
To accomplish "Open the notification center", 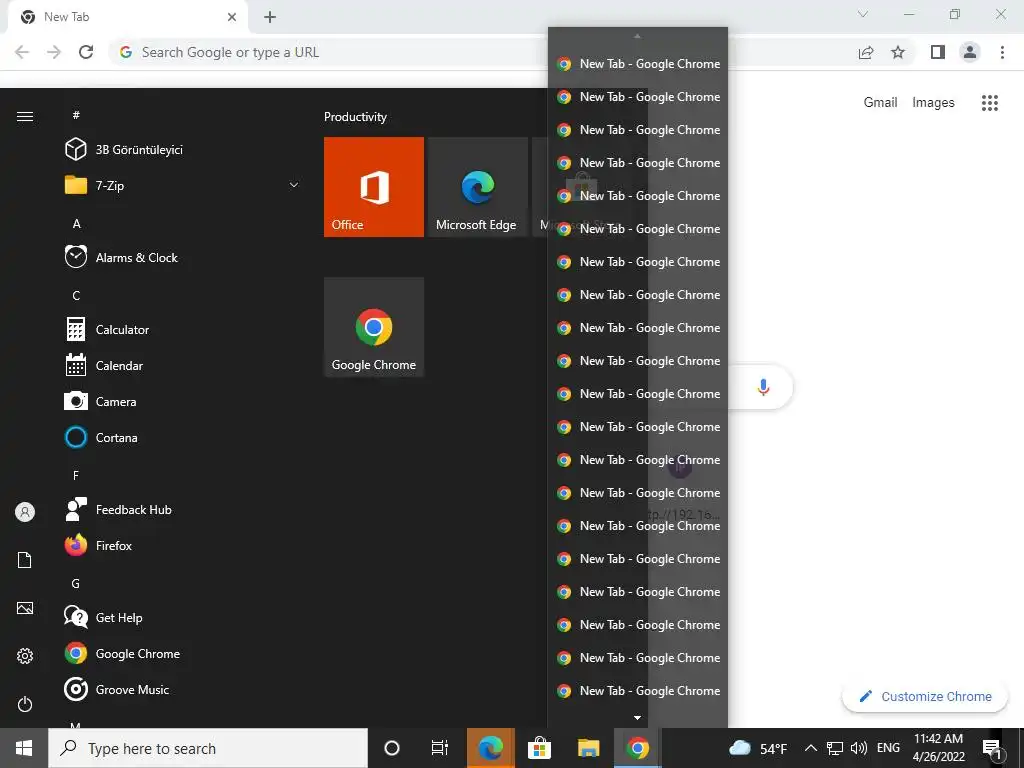I will pyautogui.click(x=991, y=748).
